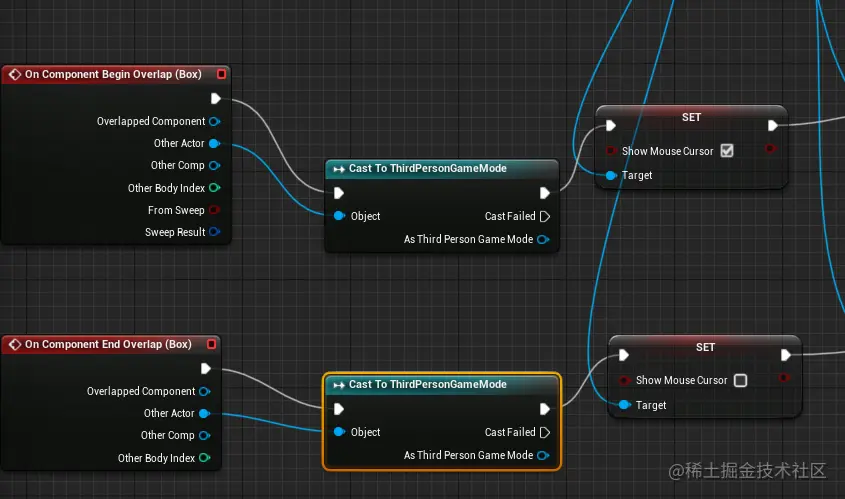Click the selected Cast node exec input pin
The height and width of the screenshot is (499, 845).
pyautogui.click(x=338, y=409)
